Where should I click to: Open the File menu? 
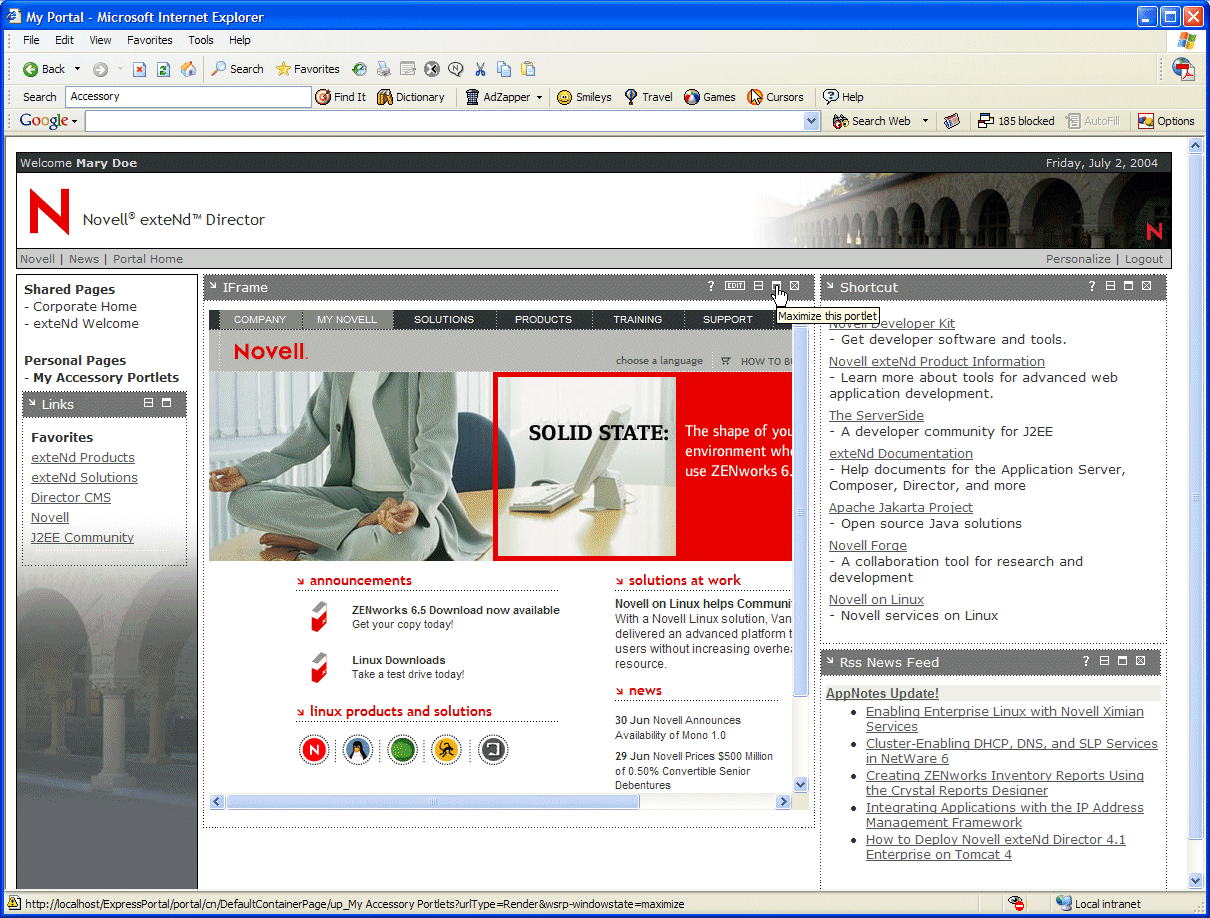pyautogui.click(x=31, y=40)
